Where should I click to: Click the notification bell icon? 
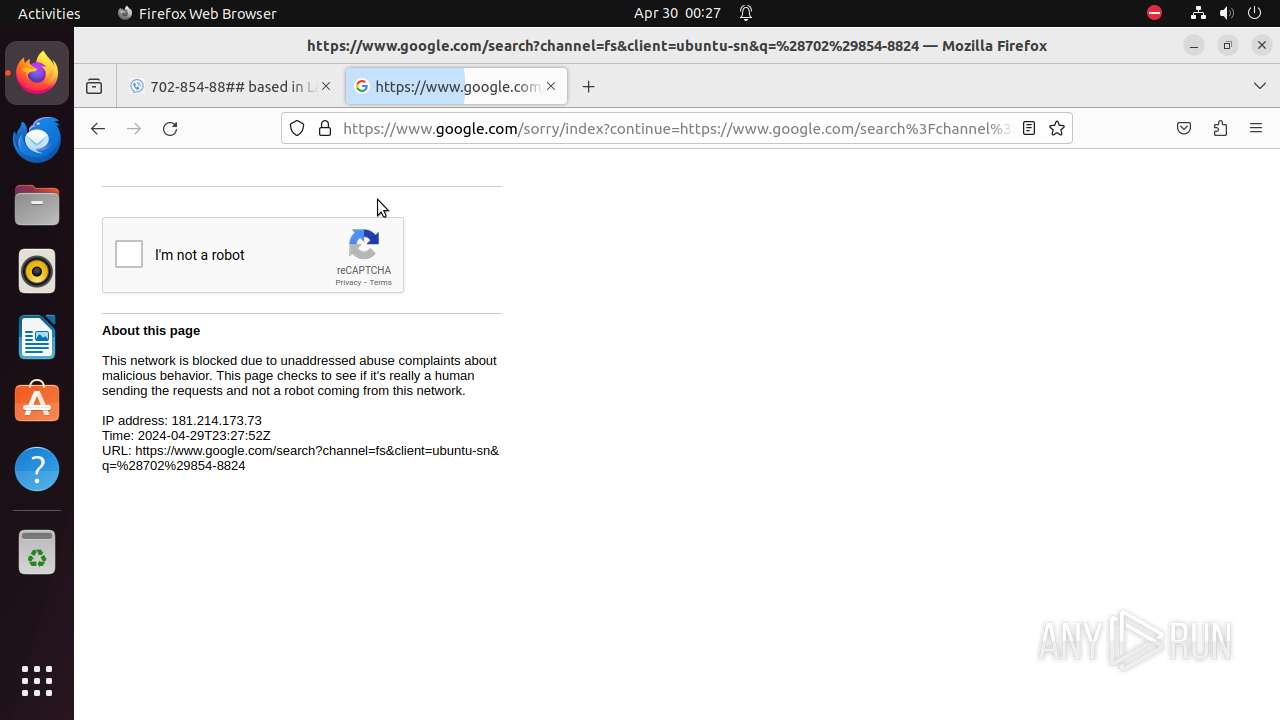point(746,13)
